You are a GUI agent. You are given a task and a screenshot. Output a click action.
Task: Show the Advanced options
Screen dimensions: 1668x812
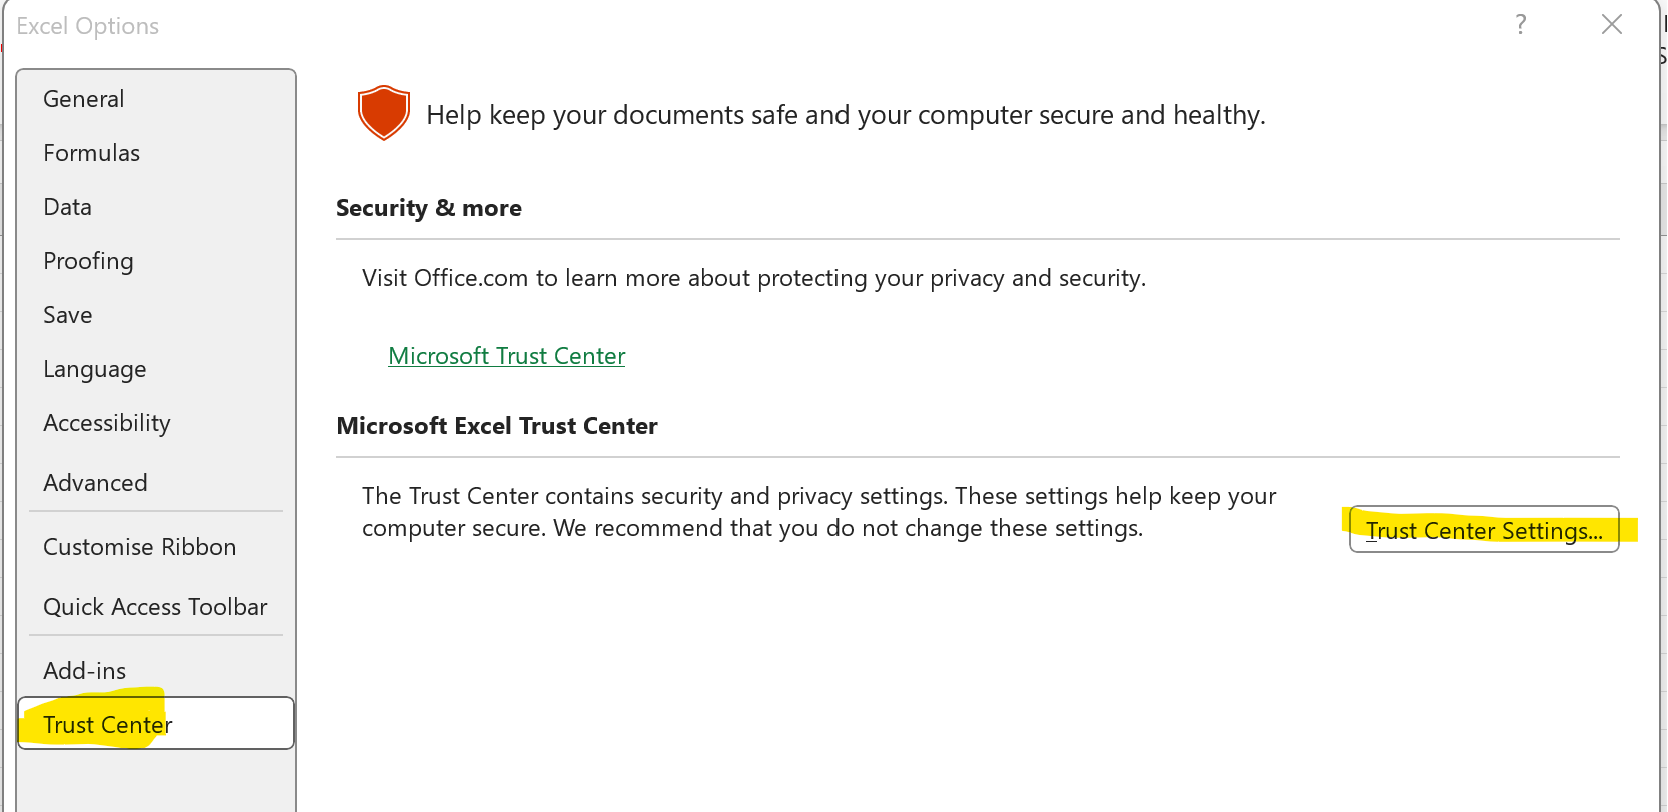(x=95, y=483)
